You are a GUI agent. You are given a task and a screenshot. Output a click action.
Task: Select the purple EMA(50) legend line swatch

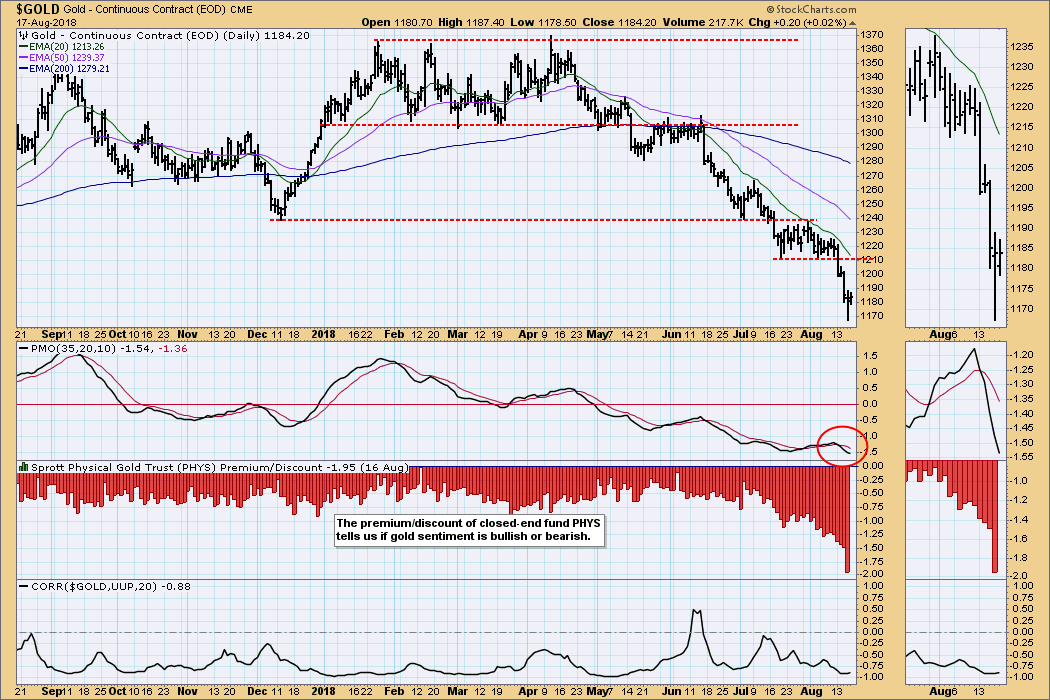[x=24, y=58]
